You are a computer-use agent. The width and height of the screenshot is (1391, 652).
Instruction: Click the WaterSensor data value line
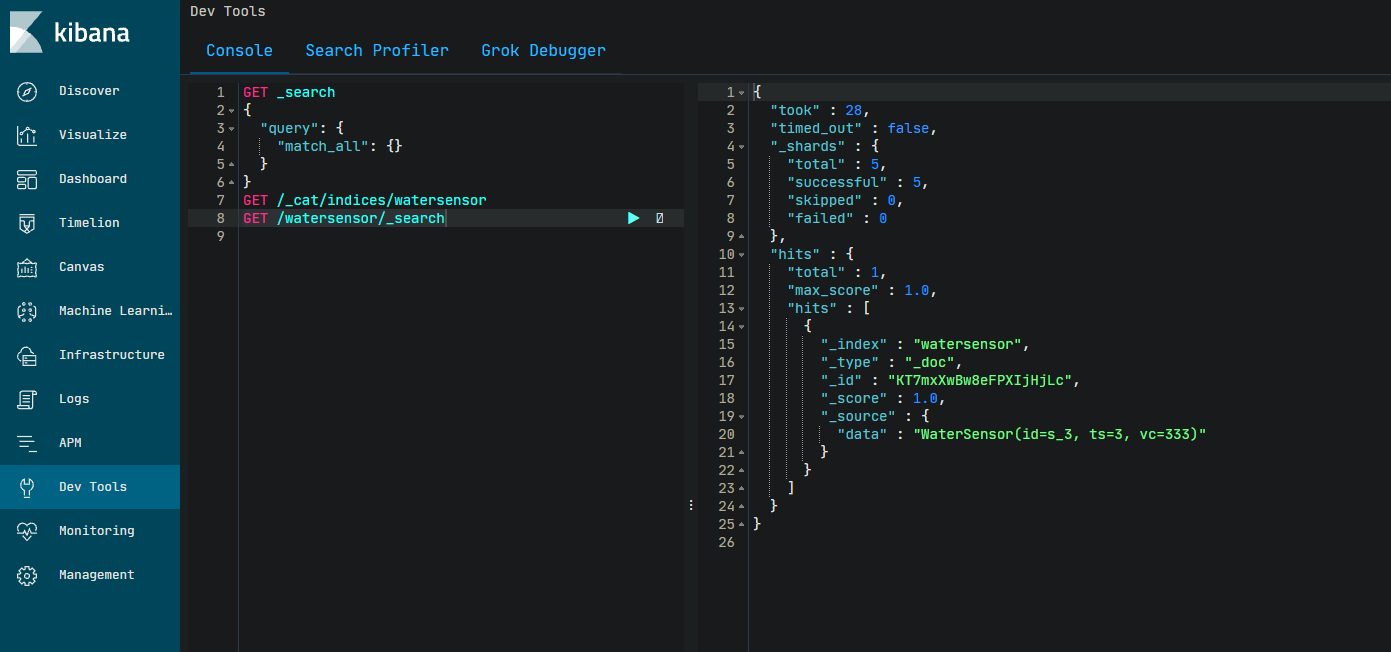coord(1022,434)
